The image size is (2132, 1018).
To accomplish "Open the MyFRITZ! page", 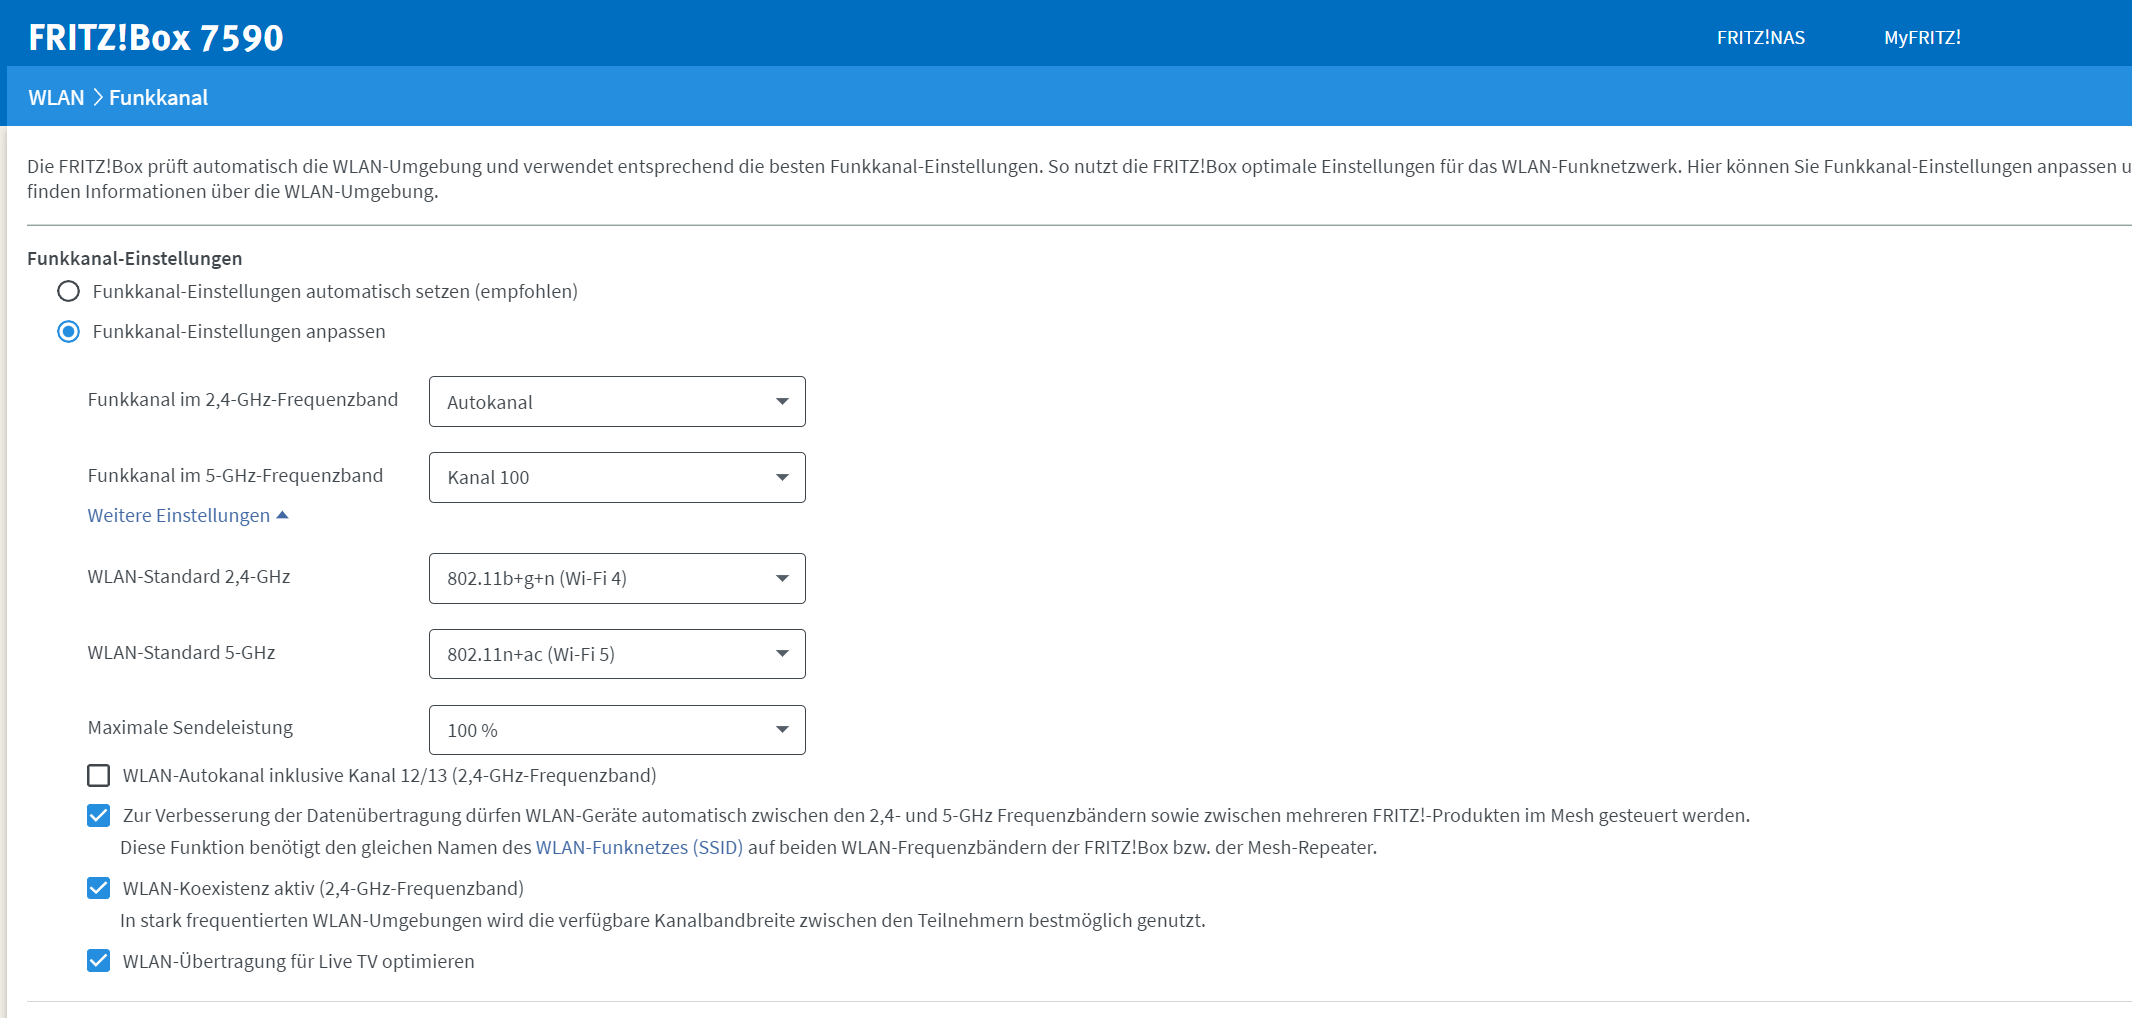I will pos(1922,38).
